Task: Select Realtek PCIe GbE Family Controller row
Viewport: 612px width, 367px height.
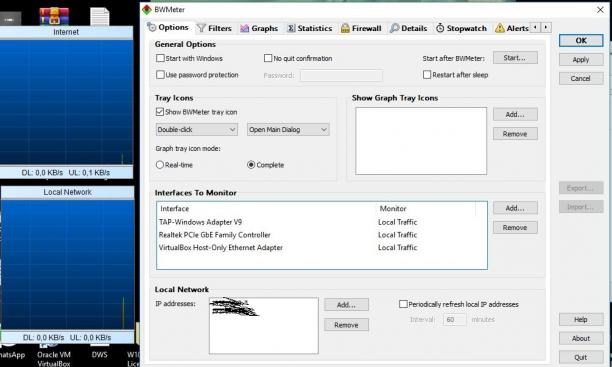Action: click(322, 235)
